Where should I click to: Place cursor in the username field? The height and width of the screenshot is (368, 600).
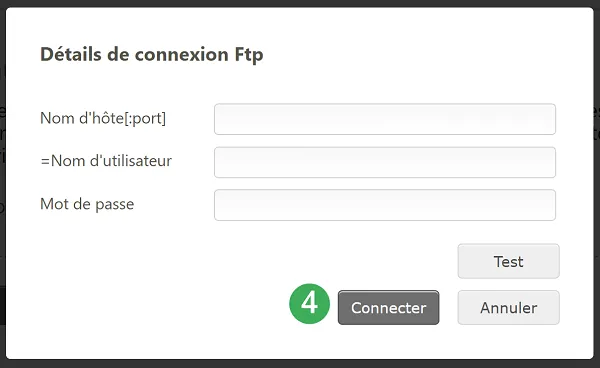(385, 162)
